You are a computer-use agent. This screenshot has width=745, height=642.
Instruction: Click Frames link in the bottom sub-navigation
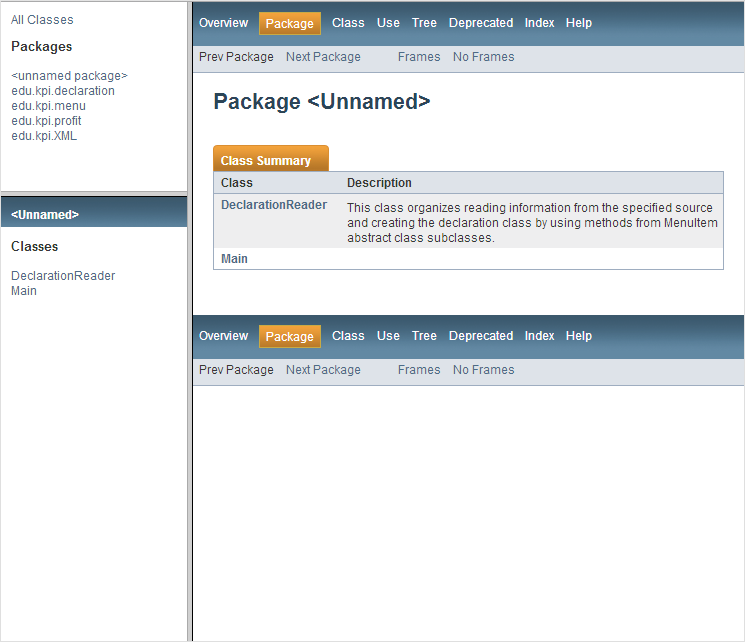419,370
